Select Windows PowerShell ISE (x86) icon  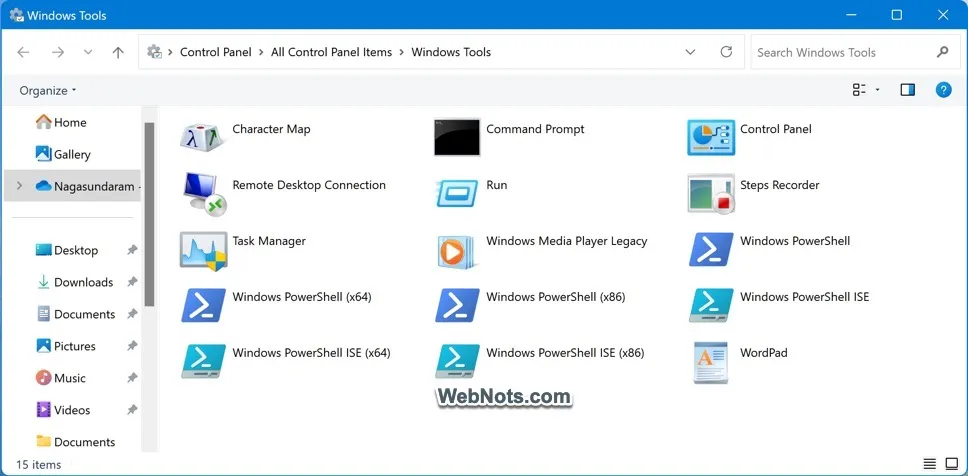click(457, 361)
